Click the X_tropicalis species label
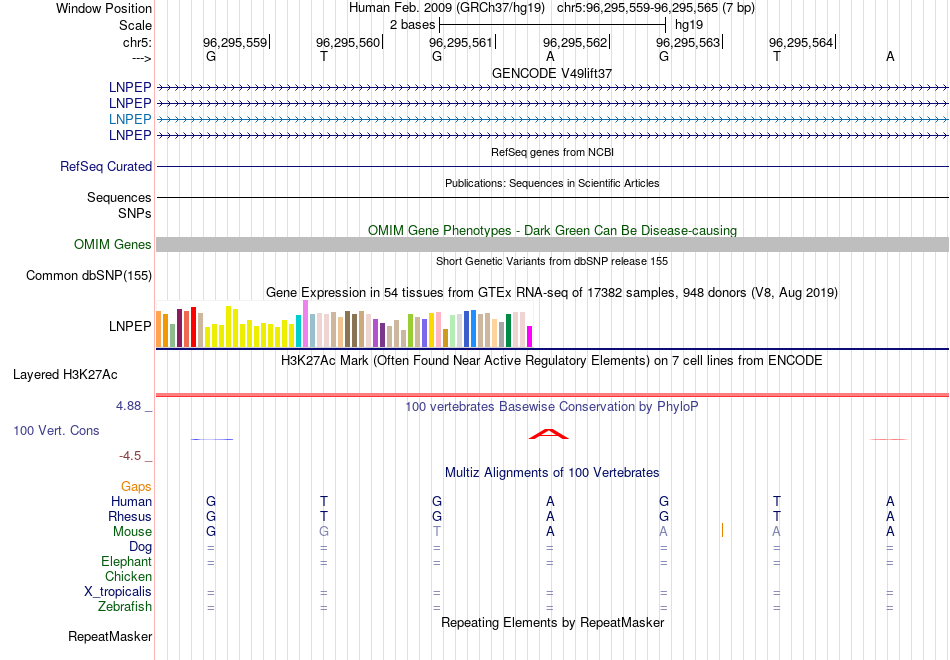 pos(118,592)
